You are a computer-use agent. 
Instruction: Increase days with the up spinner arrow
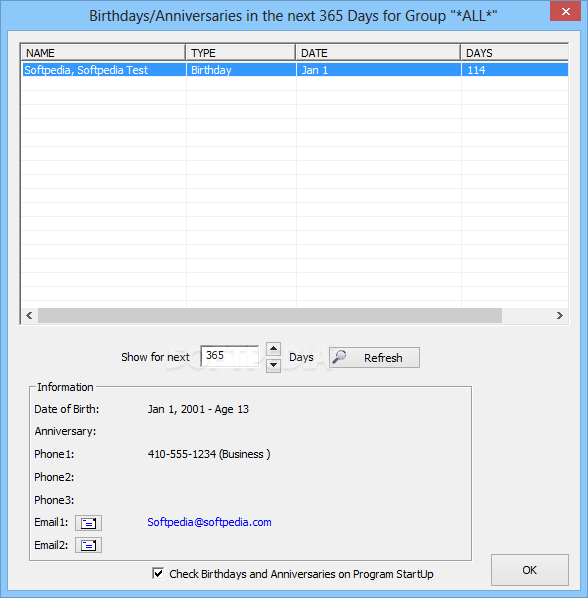click(x=273, y=349)
